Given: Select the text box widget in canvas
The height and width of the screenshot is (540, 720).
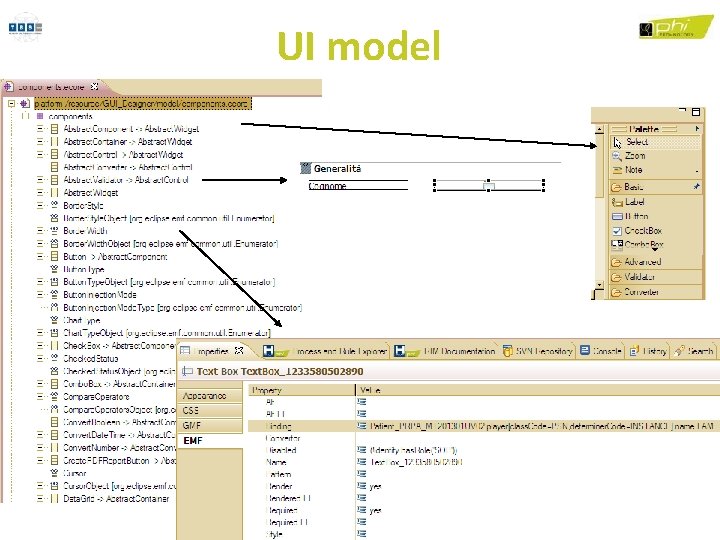Looking at the screenshot, I should click(x=489, y=186).
